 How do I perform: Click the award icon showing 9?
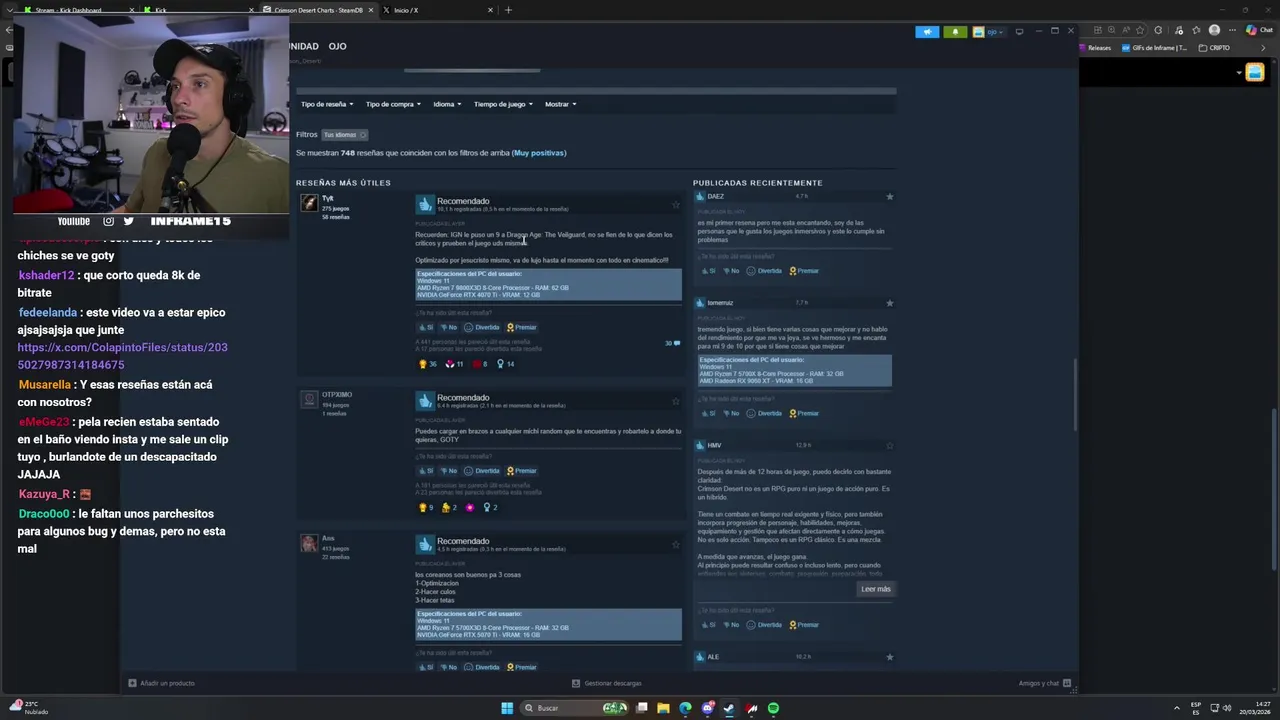[x=427, y=507]
